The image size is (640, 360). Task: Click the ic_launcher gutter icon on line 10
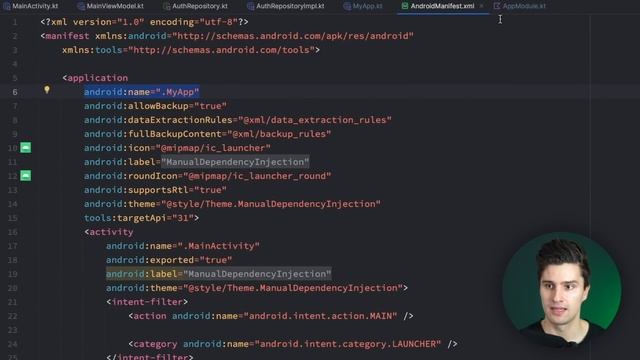[x=26, y=147]
